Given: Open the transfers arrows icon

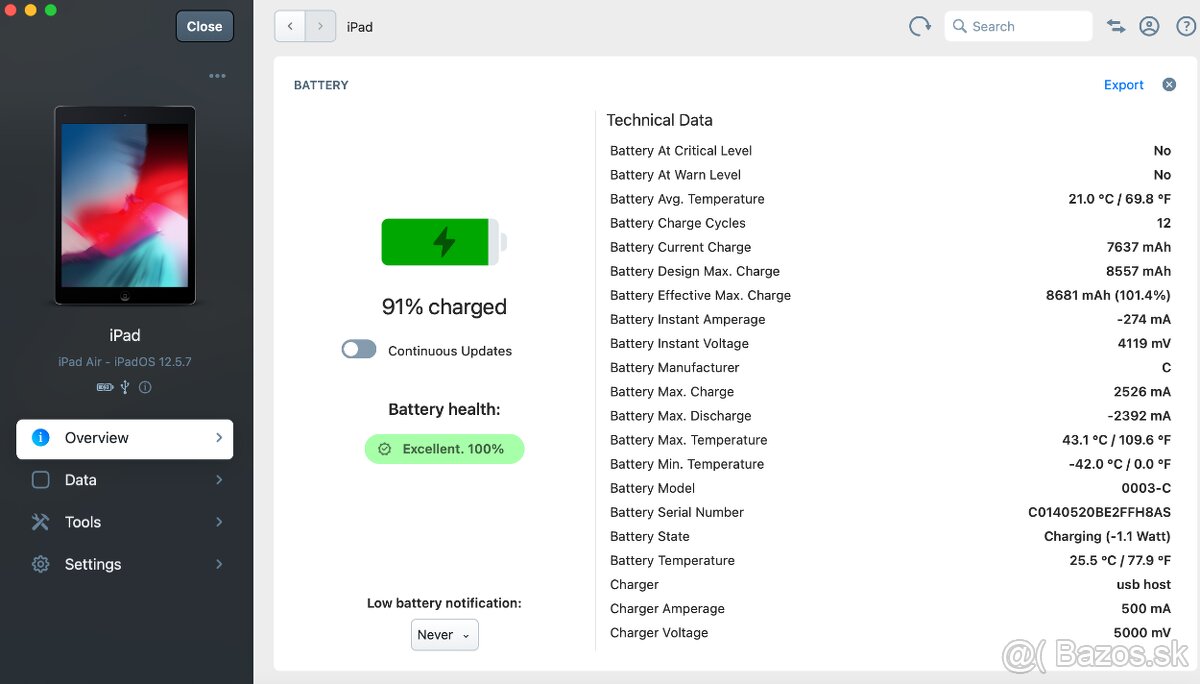Looking at the screenshot, I should point(1116,27).
